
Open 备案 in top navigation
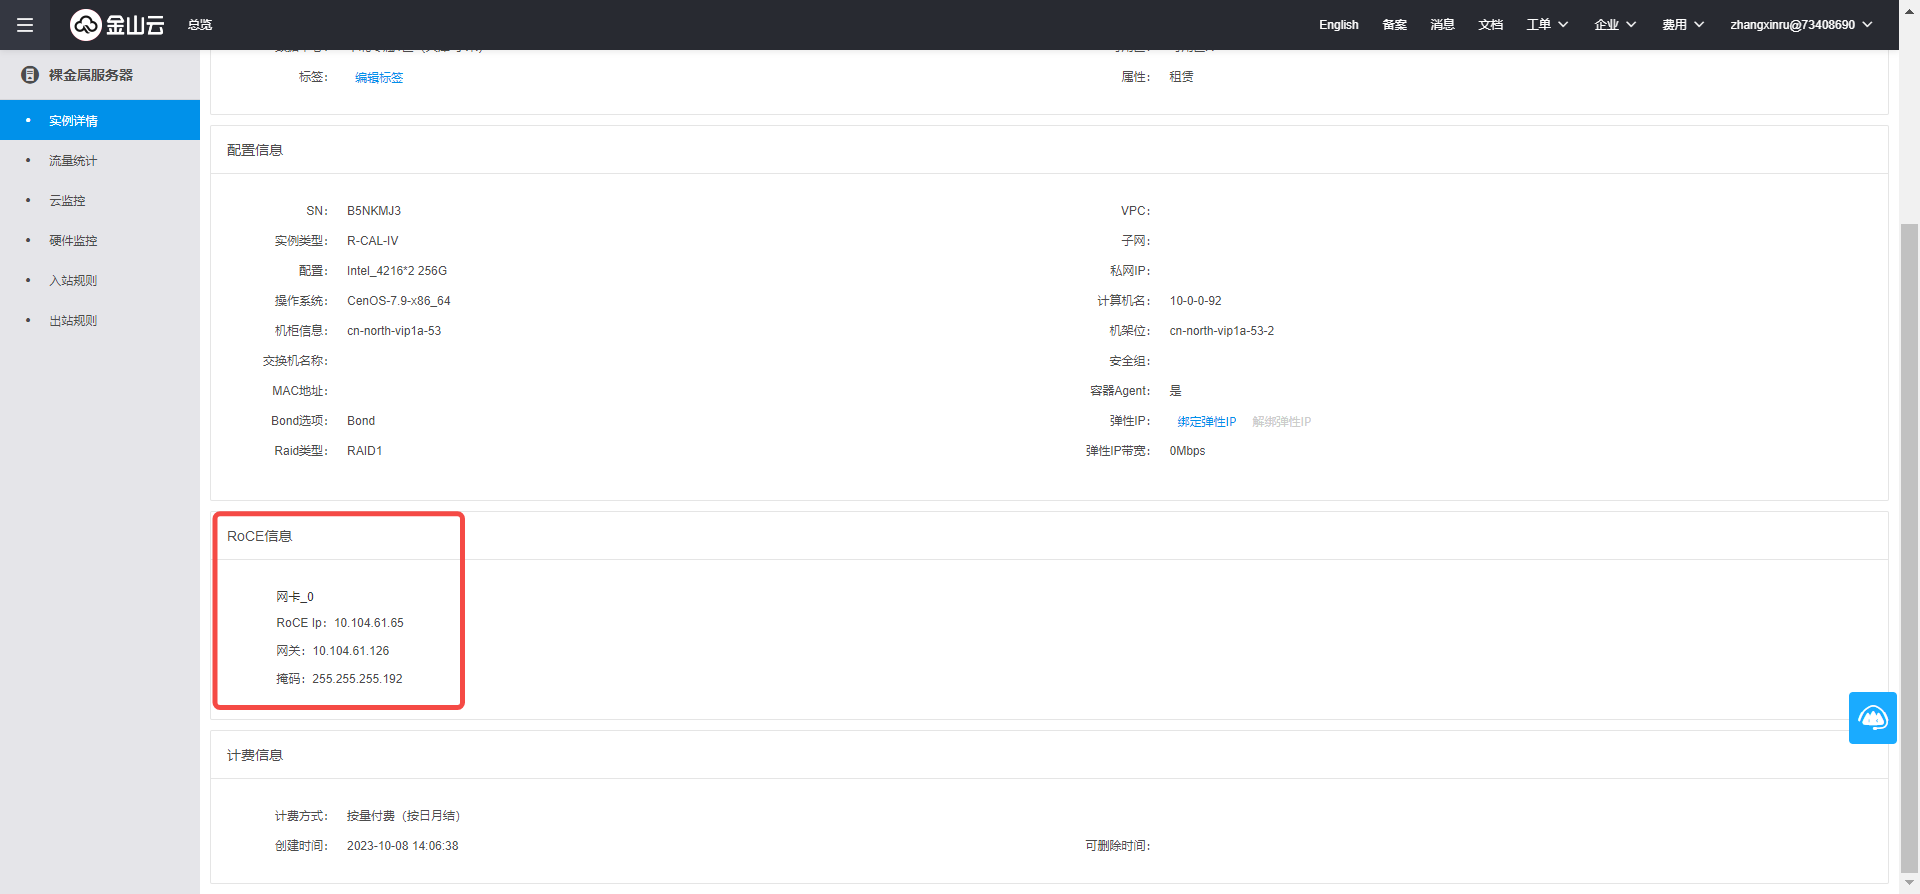[1394, 25]
